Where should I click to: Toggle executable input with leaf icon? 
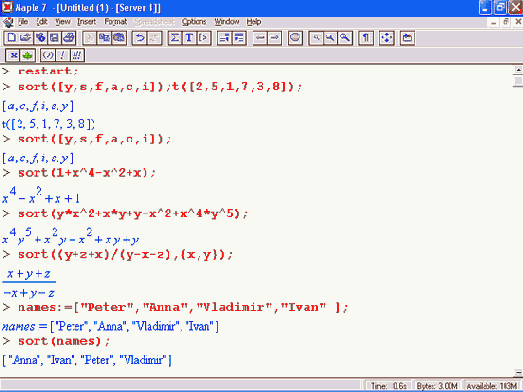point(27,55)
